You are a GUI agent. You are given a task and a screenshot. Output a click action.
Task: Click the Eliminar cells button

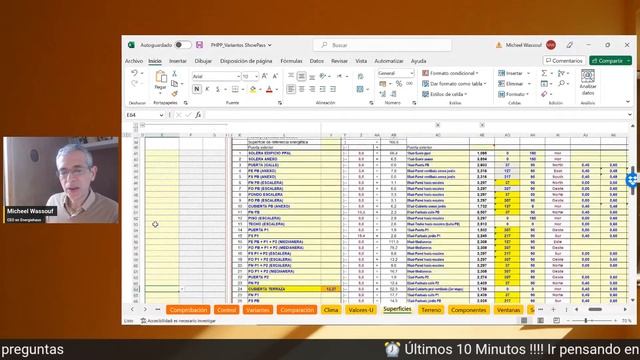coord(514,83)
